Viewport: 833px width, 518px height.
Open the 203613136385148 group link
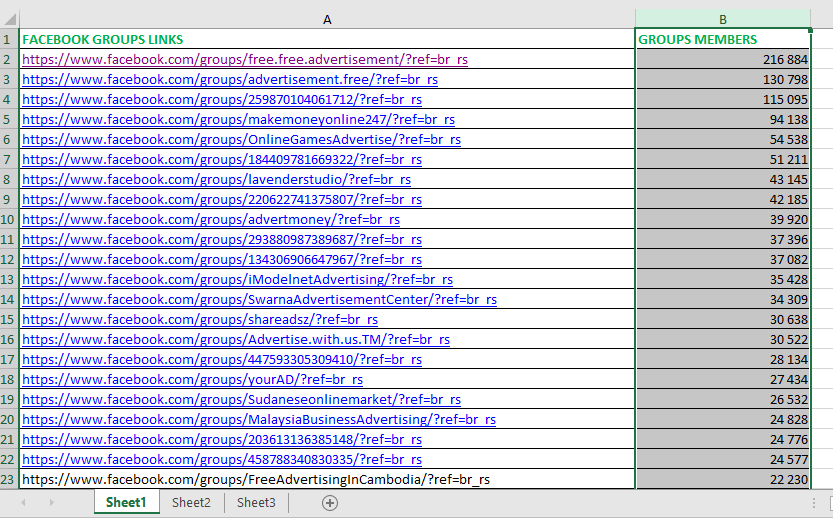[x=222, y=440]
